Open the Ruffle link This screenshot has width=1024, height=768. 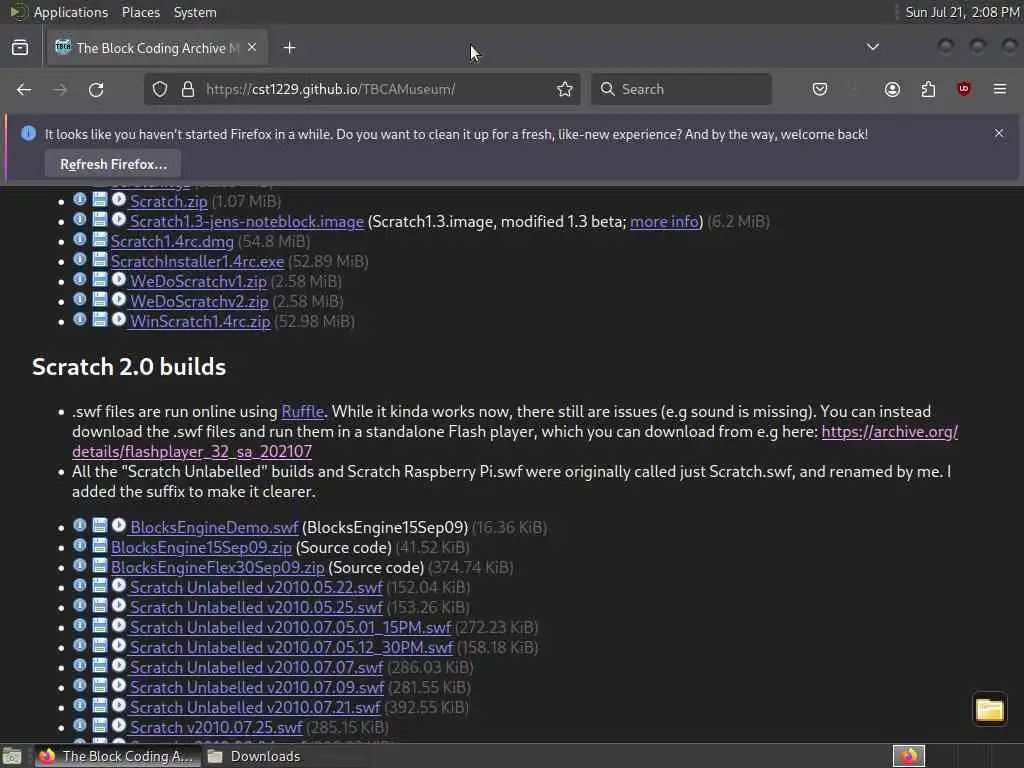[302, 411]
